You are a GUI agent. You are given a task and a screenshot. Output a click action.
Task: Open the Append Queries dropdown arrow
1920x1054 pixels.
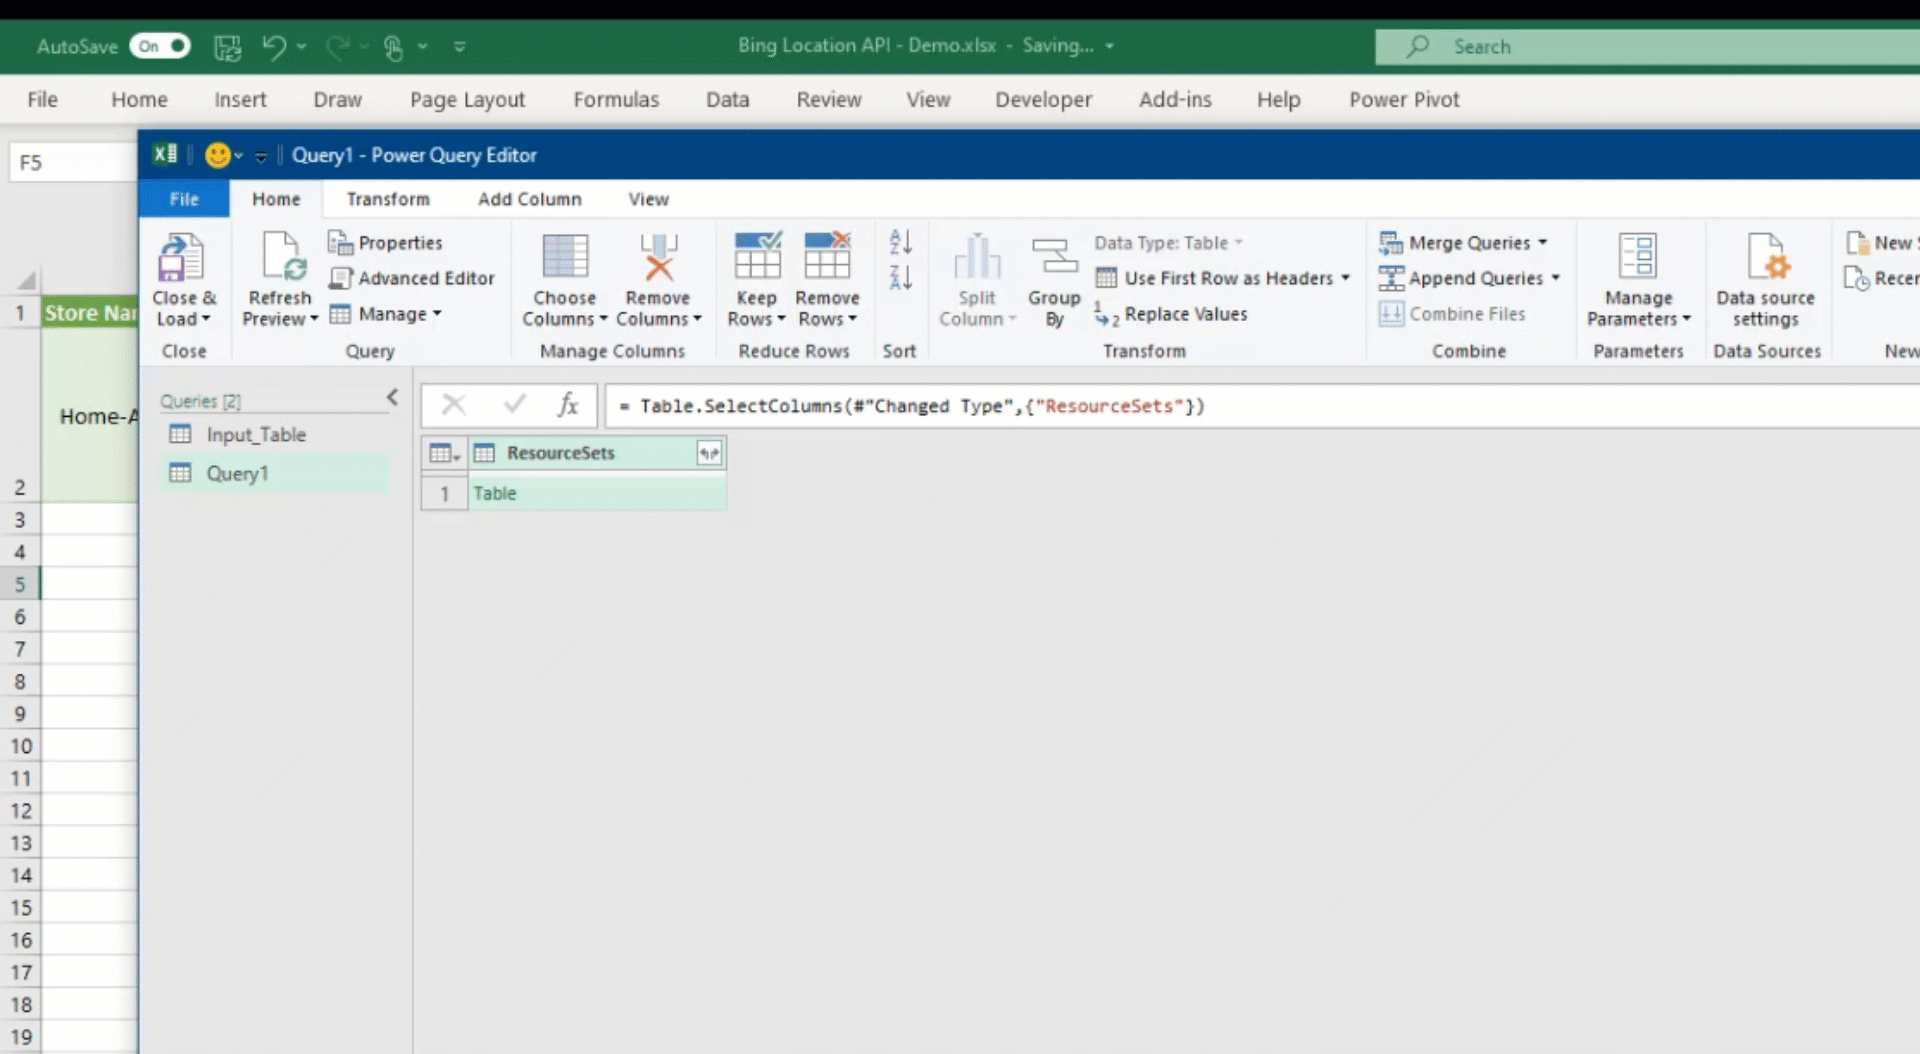pyautogui.click(x=1556, y=278)
